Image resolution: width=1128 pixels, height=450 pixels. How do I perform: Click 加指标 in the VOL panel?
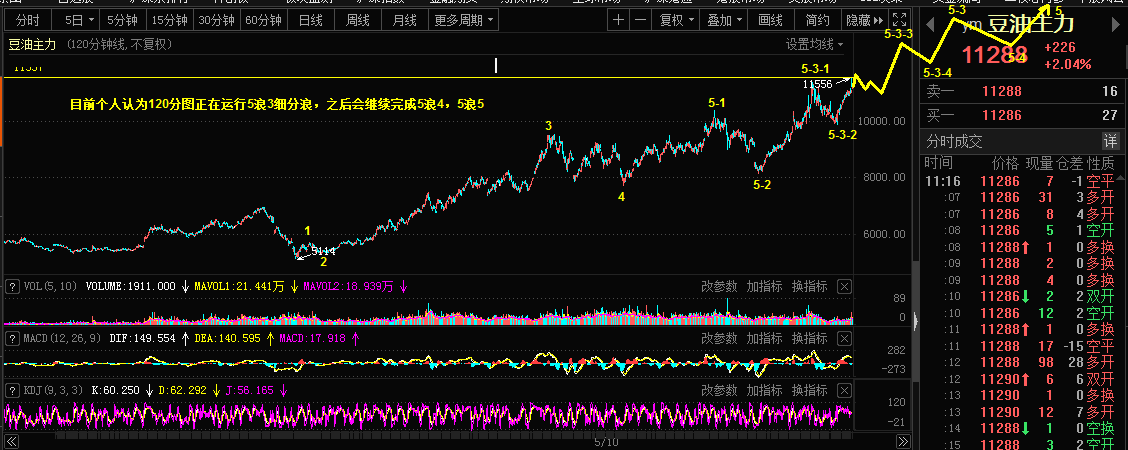[x=764, y=286]
